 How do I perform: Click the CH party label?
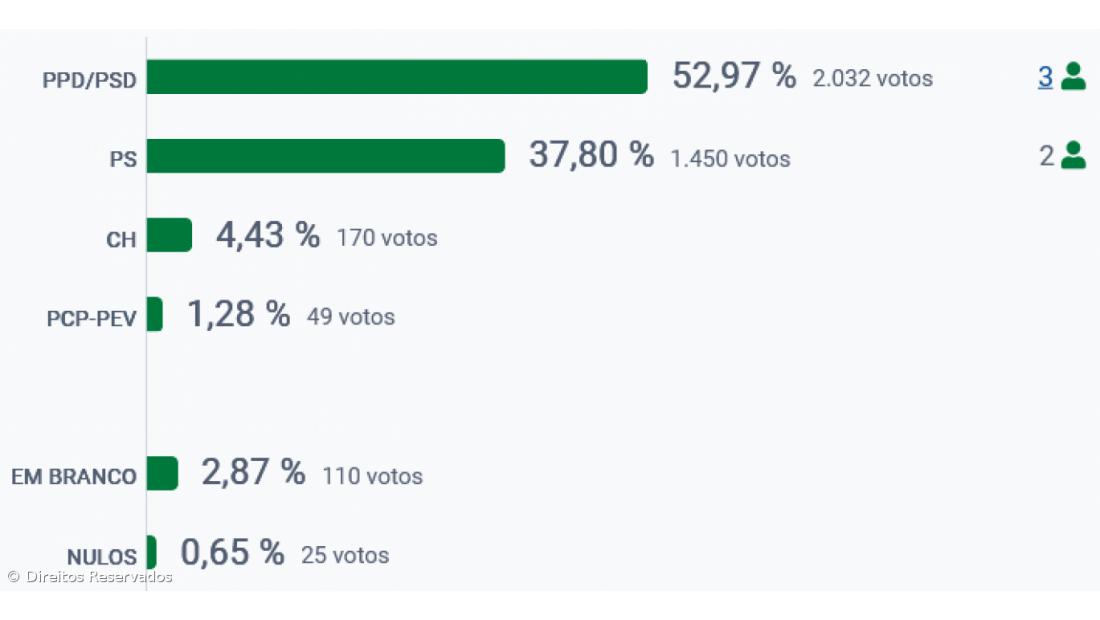(121, 240)
